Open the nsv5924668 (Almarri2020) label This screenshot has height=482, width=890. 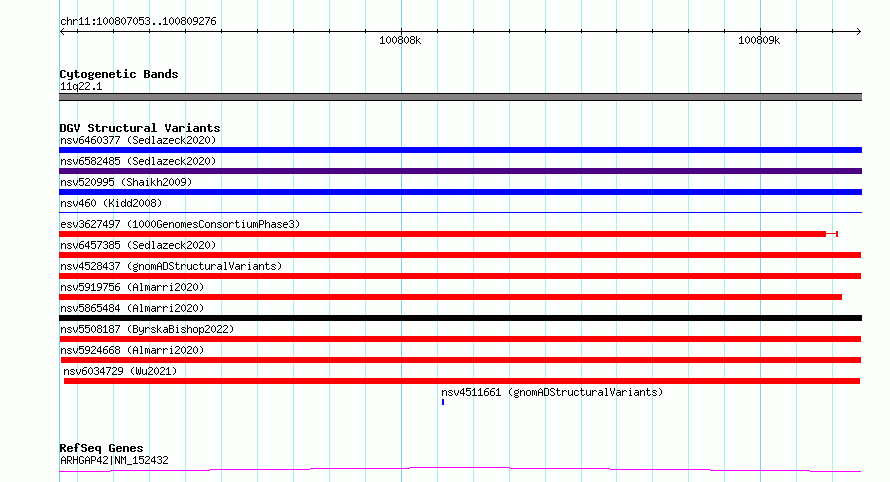pos(132,350)
